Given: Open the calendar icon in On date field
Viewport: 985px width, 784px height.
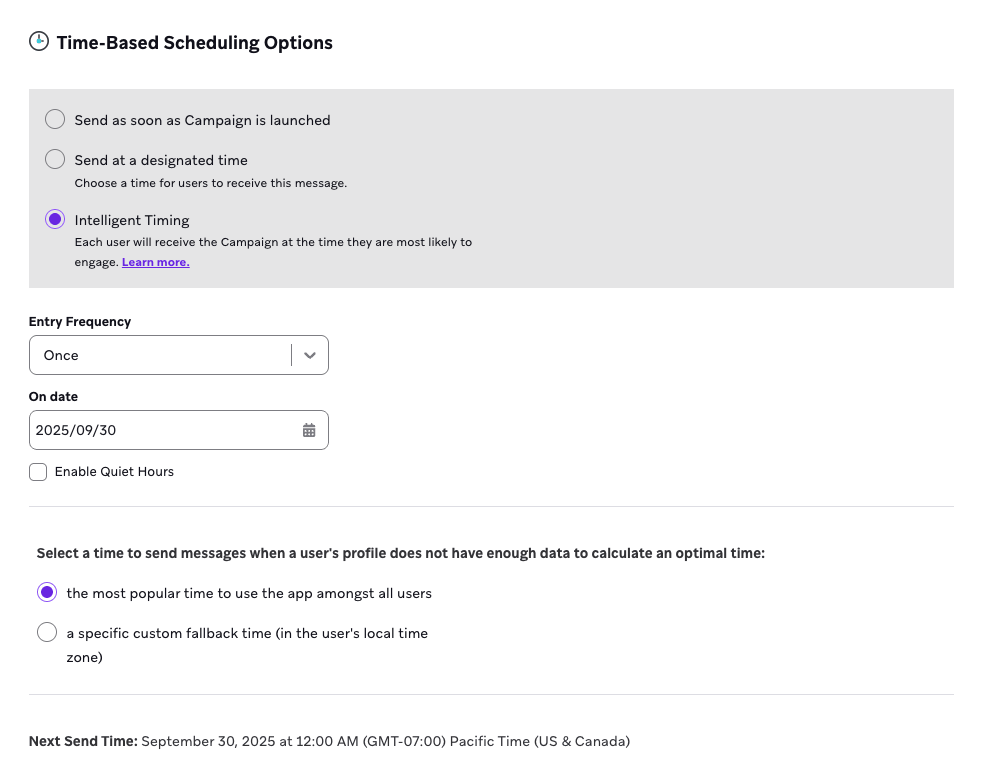Looking at the screenshot, I should click(x=309, y=430).
